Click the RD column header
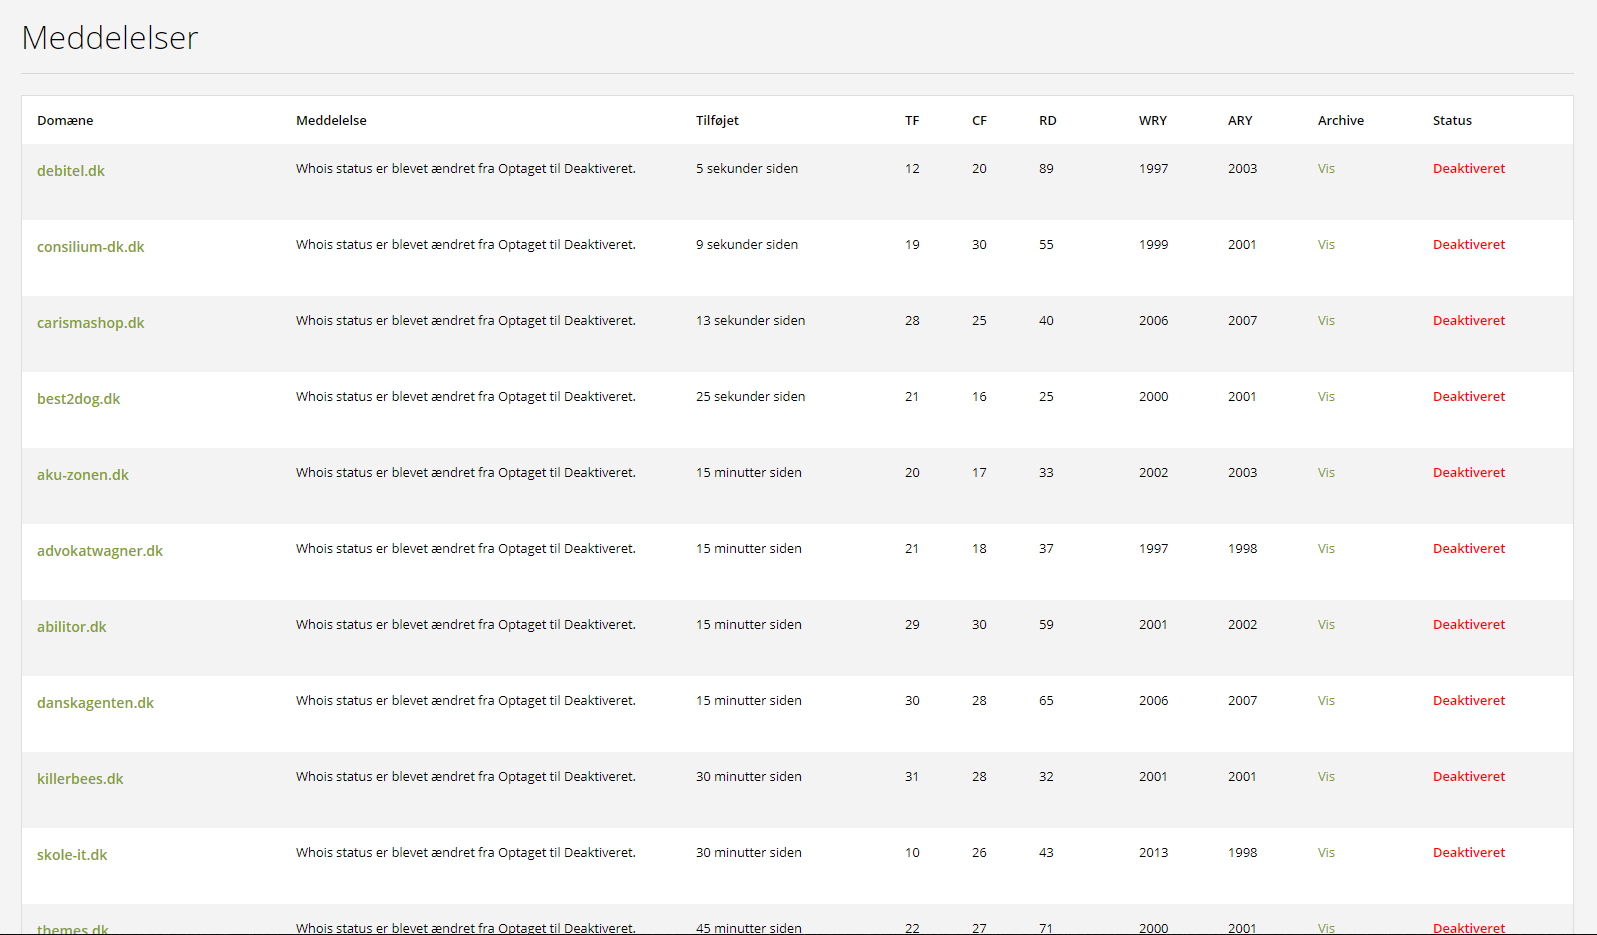 1047,121
